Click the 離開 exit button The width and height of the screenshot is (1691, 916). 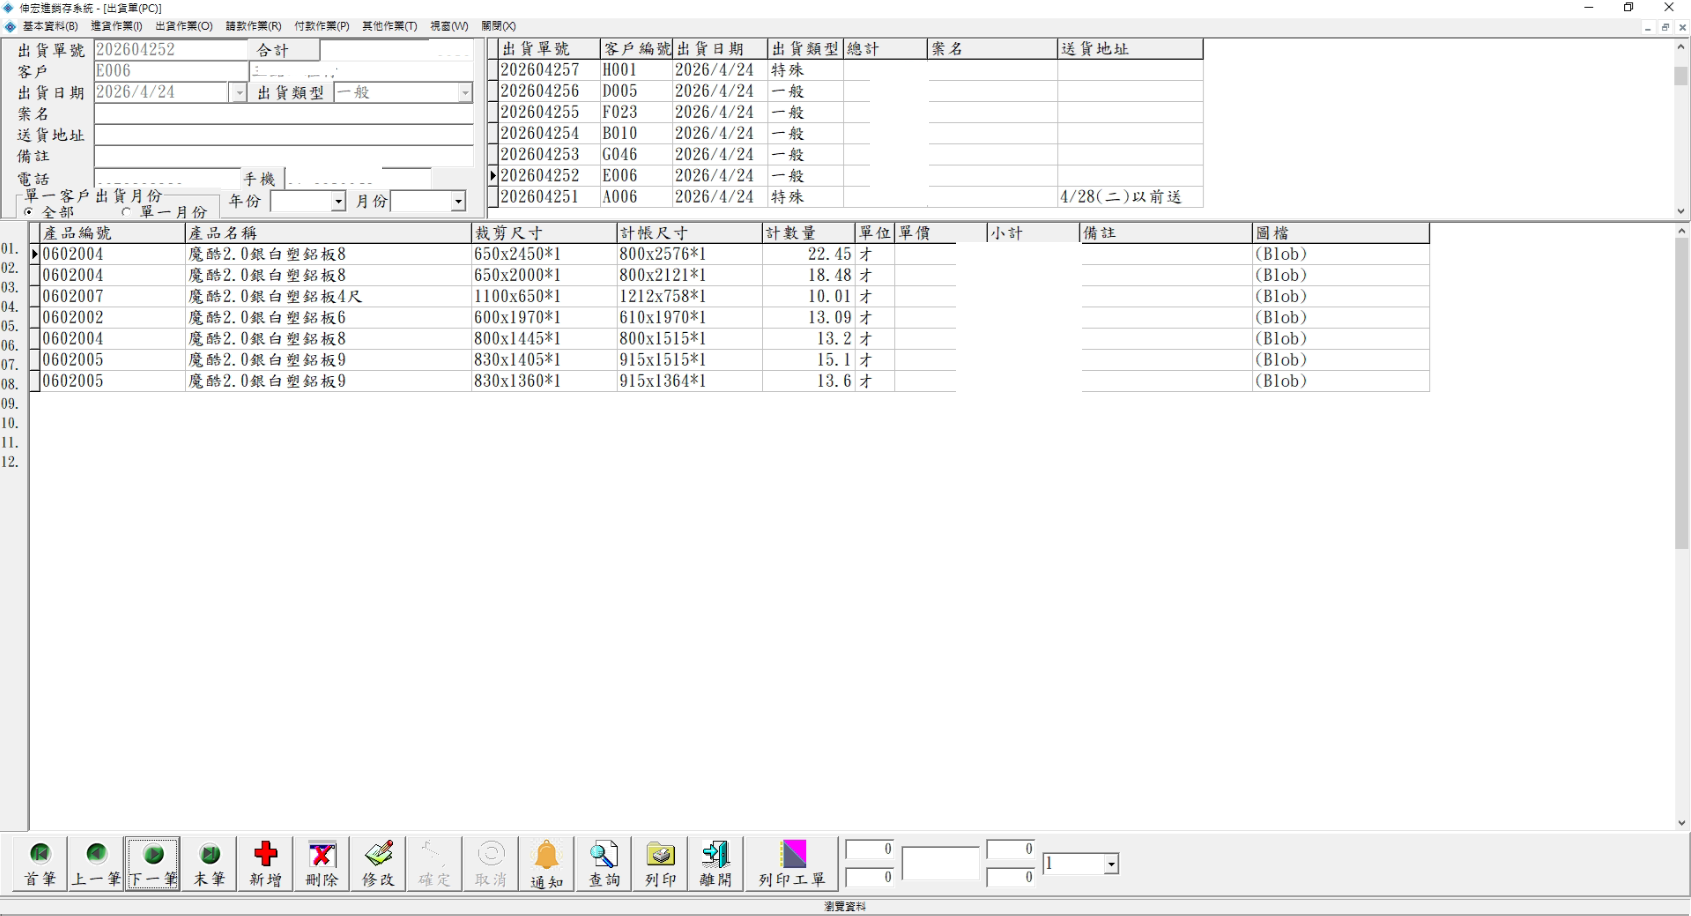pyautogui.click(x=716, y=863)
